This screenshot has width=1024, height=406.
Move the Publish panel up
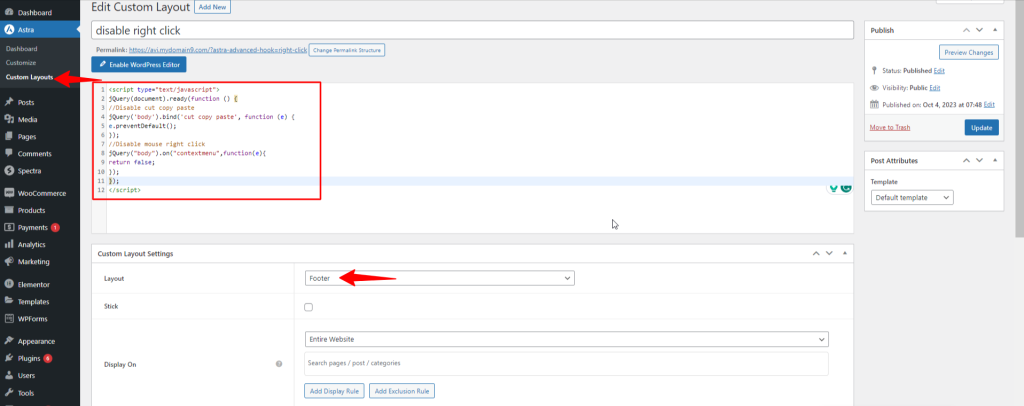tap(966, 30)
